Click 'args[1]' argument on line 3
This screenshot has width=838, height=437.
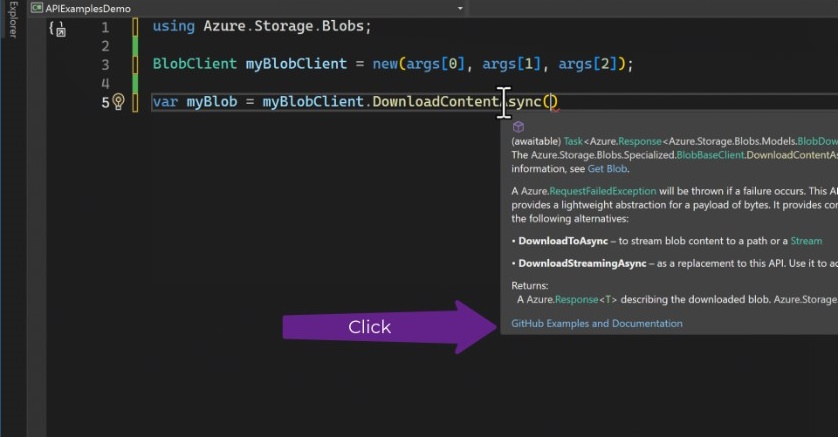tap(511, 64)
